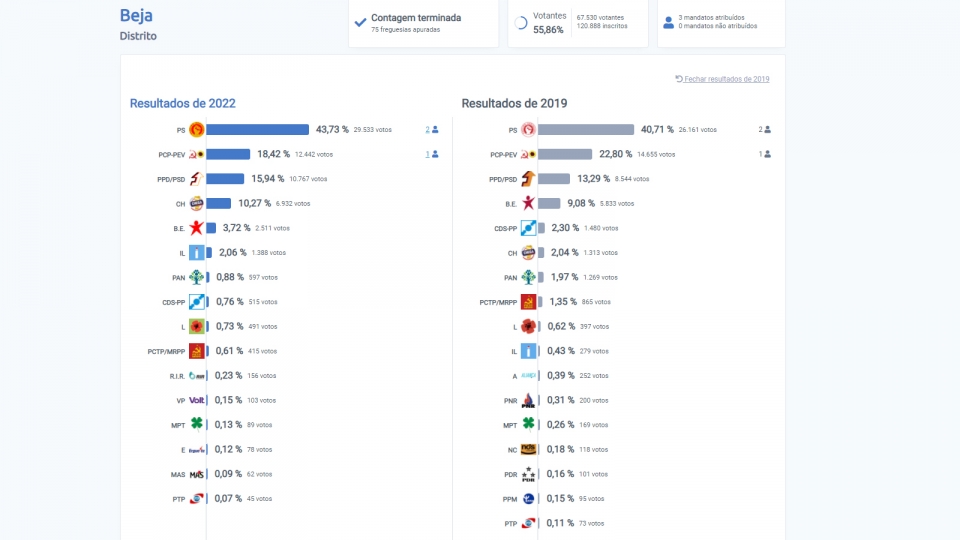Viewport: 960px width, 540px height.
Task: Click the Beja district title
Action: pos(137,15)
